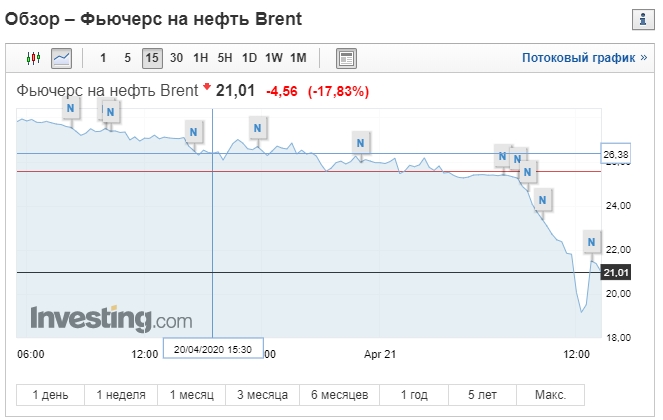This screenshot has height=420, width=663.
Task: Click the news marker above Apr 21
Action: (x=359, y=143)
